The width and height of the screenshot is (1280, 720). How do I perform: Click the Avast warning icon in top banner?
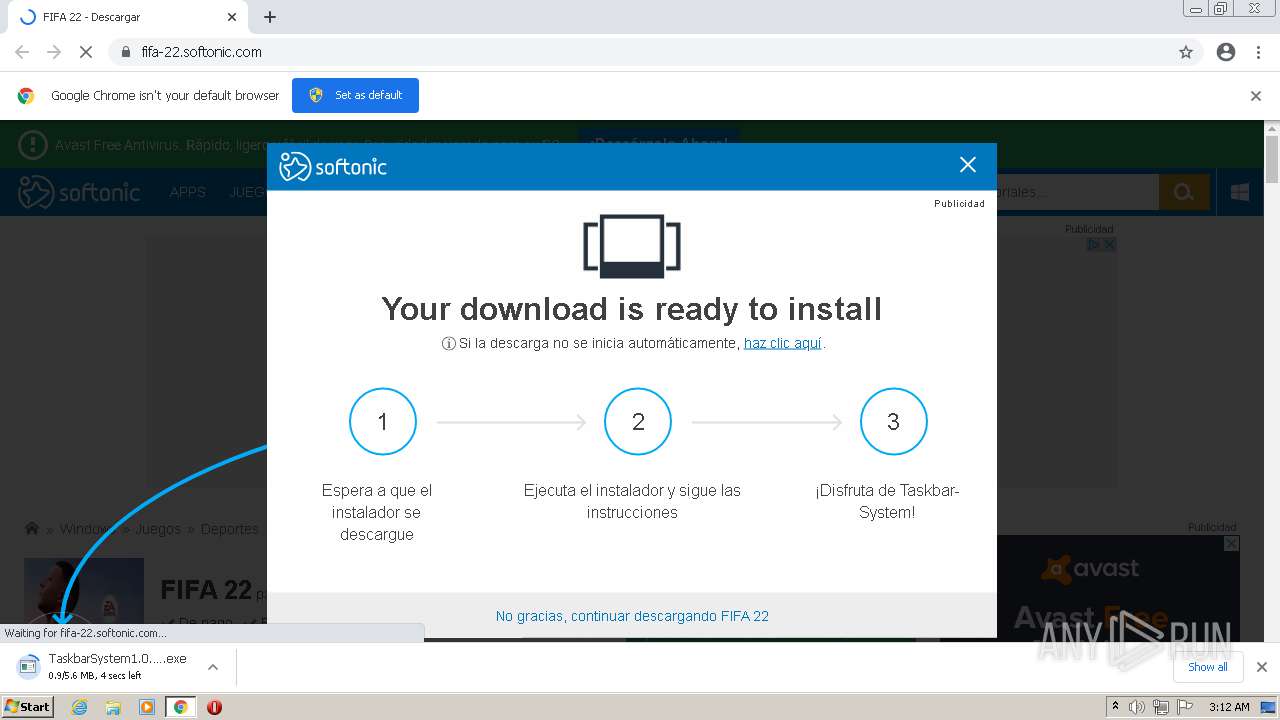click(x=32, y=145)
